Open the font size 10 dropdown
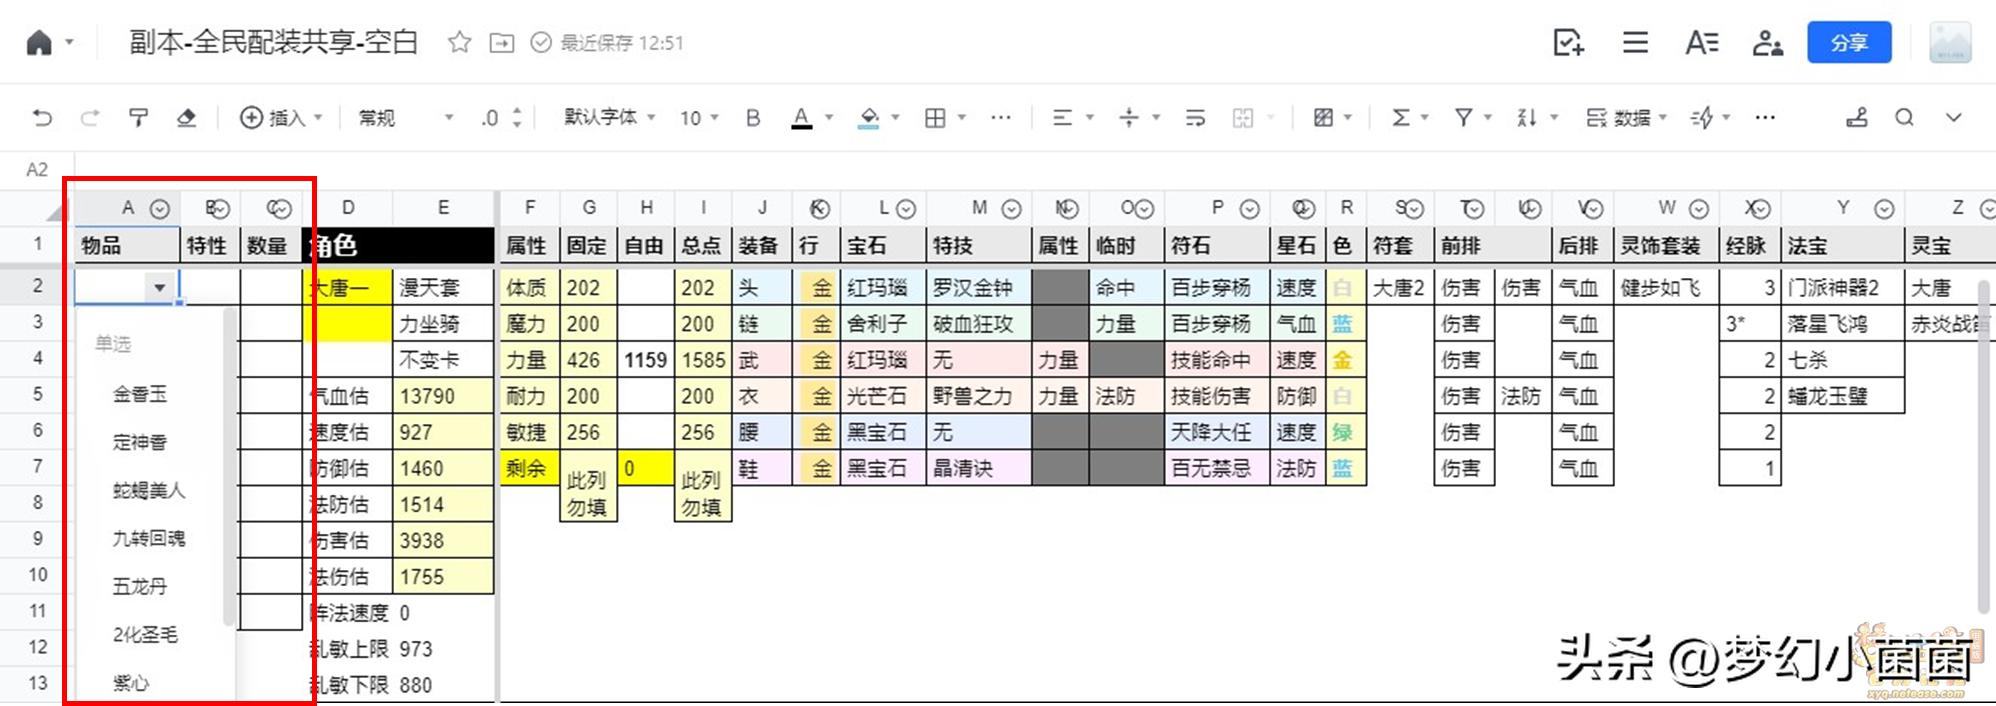The height and width of the screenshot is (706, 1996). click(699, 118)
